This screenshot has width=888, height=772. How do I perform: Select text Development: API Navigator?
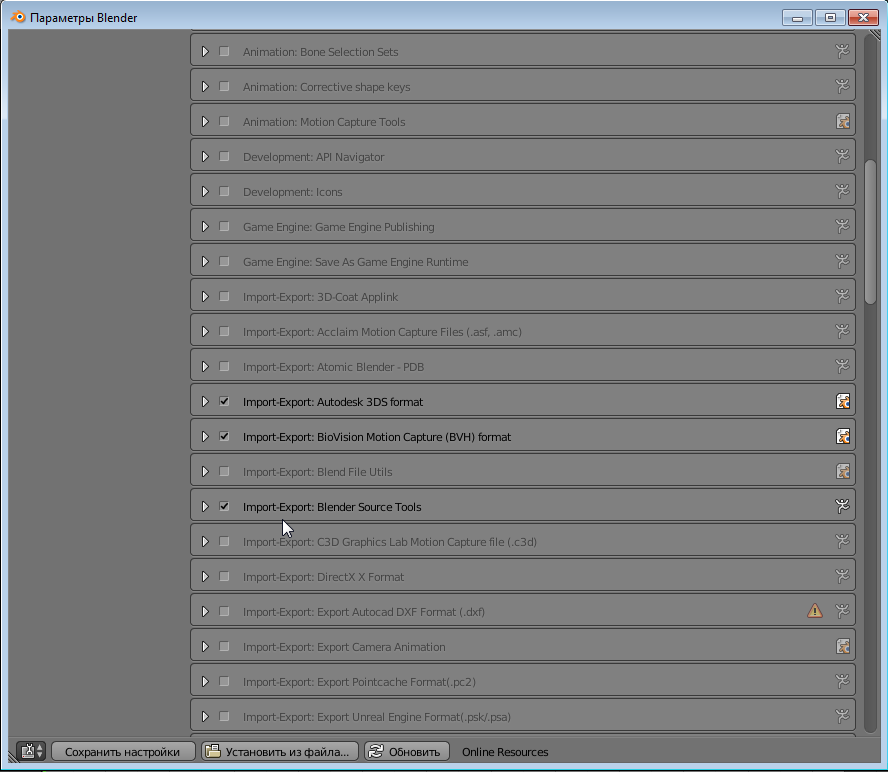(x=313, y=157)
